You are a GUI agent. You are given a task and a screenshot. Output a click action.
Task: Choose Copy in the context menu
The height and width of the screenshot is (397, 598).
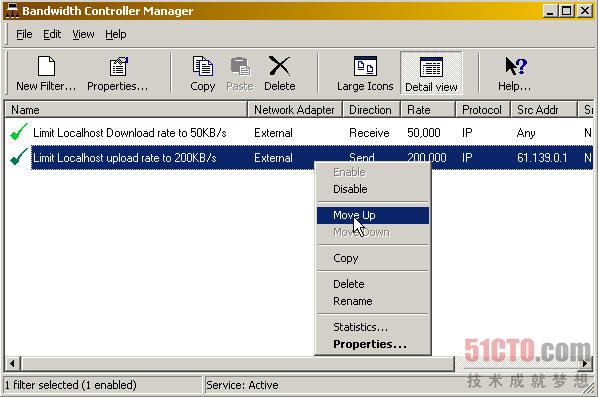[373, 258]
